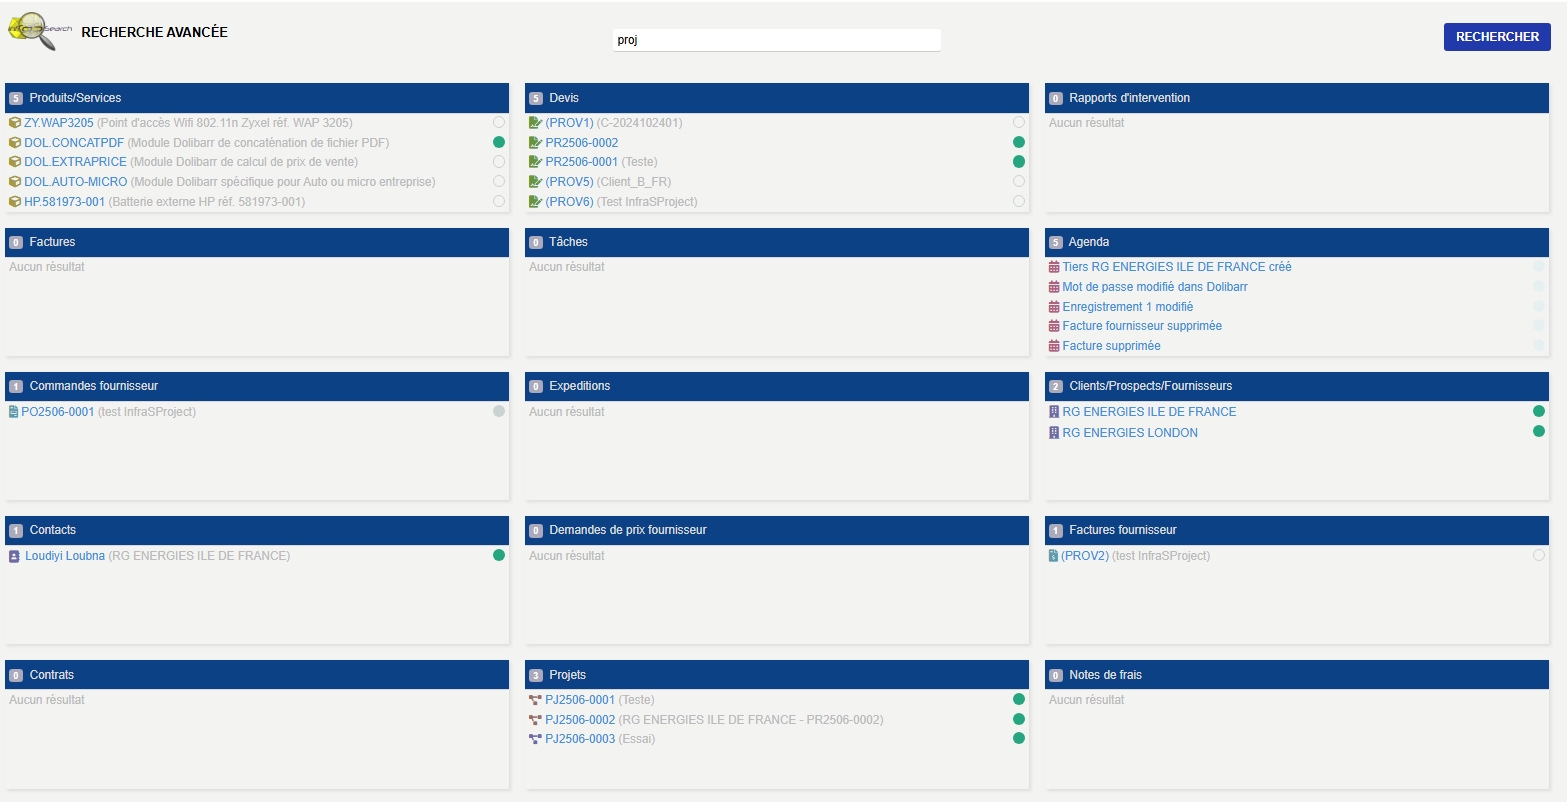Click the supplier invoice icon beside (PROV2)

1053,556
